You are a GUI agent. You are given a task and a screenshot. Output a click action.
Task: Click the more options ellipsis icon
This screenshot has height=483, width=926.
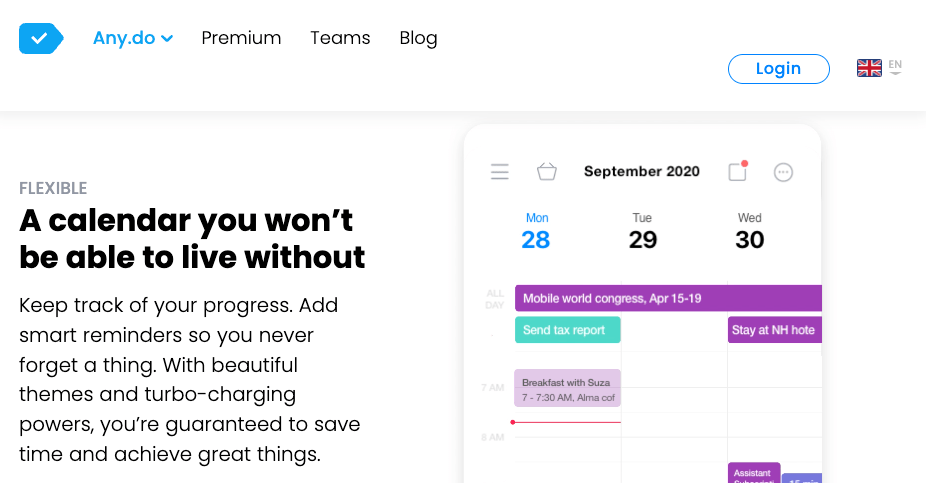pyautogui.click(x=784, y=172)
